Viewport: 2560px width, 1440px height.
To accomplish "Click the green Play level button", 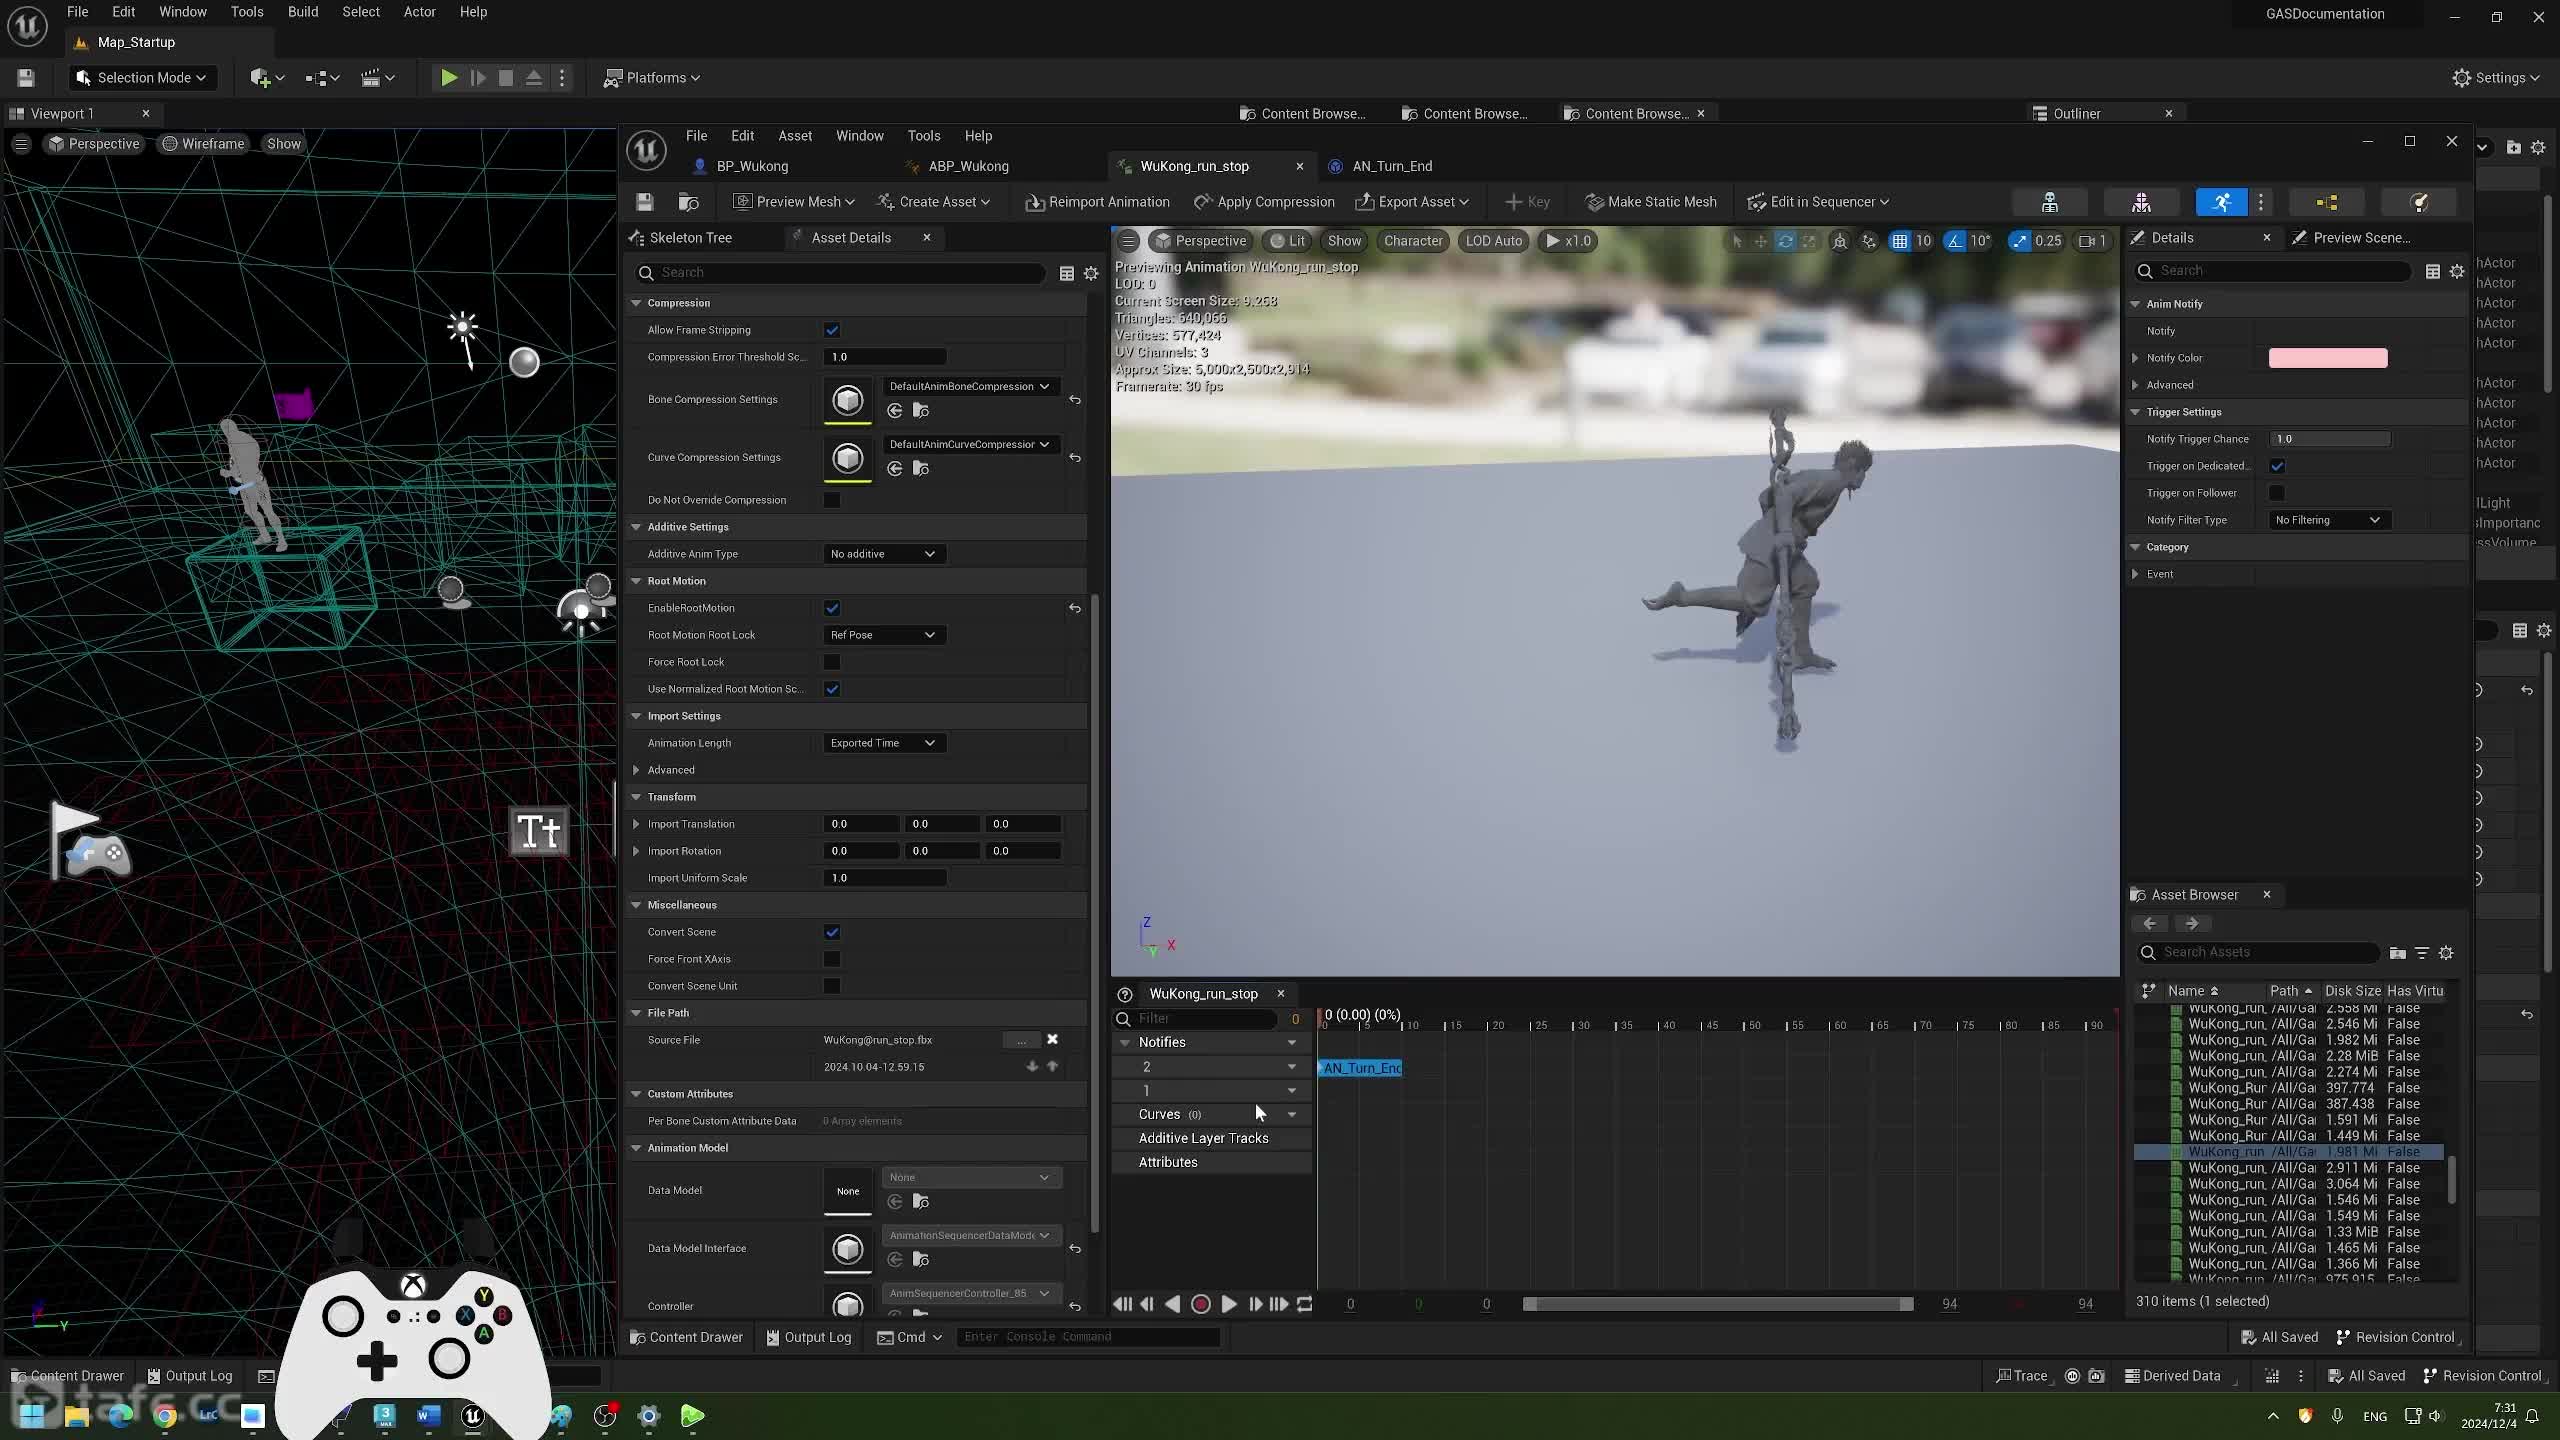I will (449, 78).
